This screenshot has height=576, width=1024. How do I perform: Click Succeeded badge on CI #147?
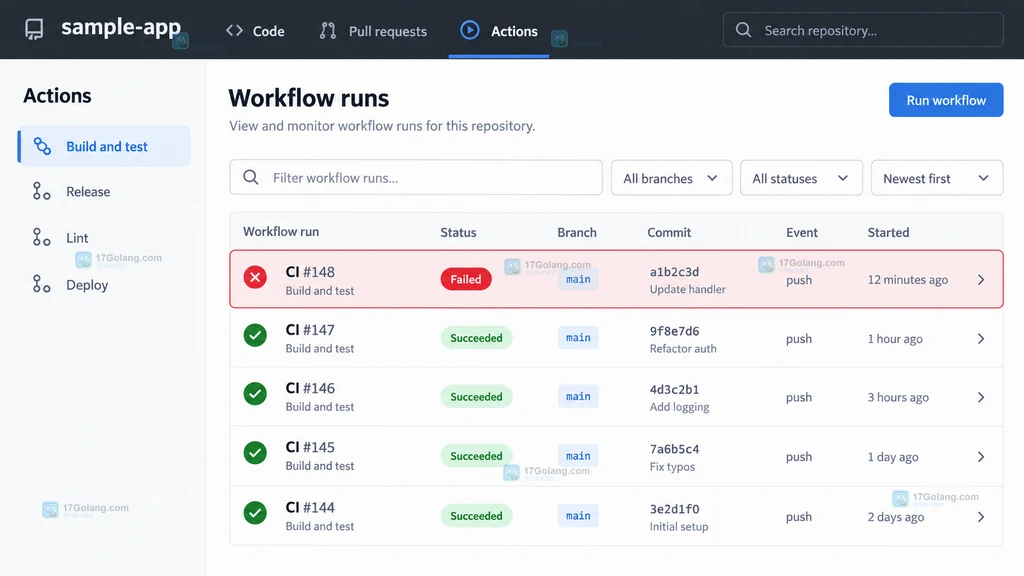coord(476,338)
